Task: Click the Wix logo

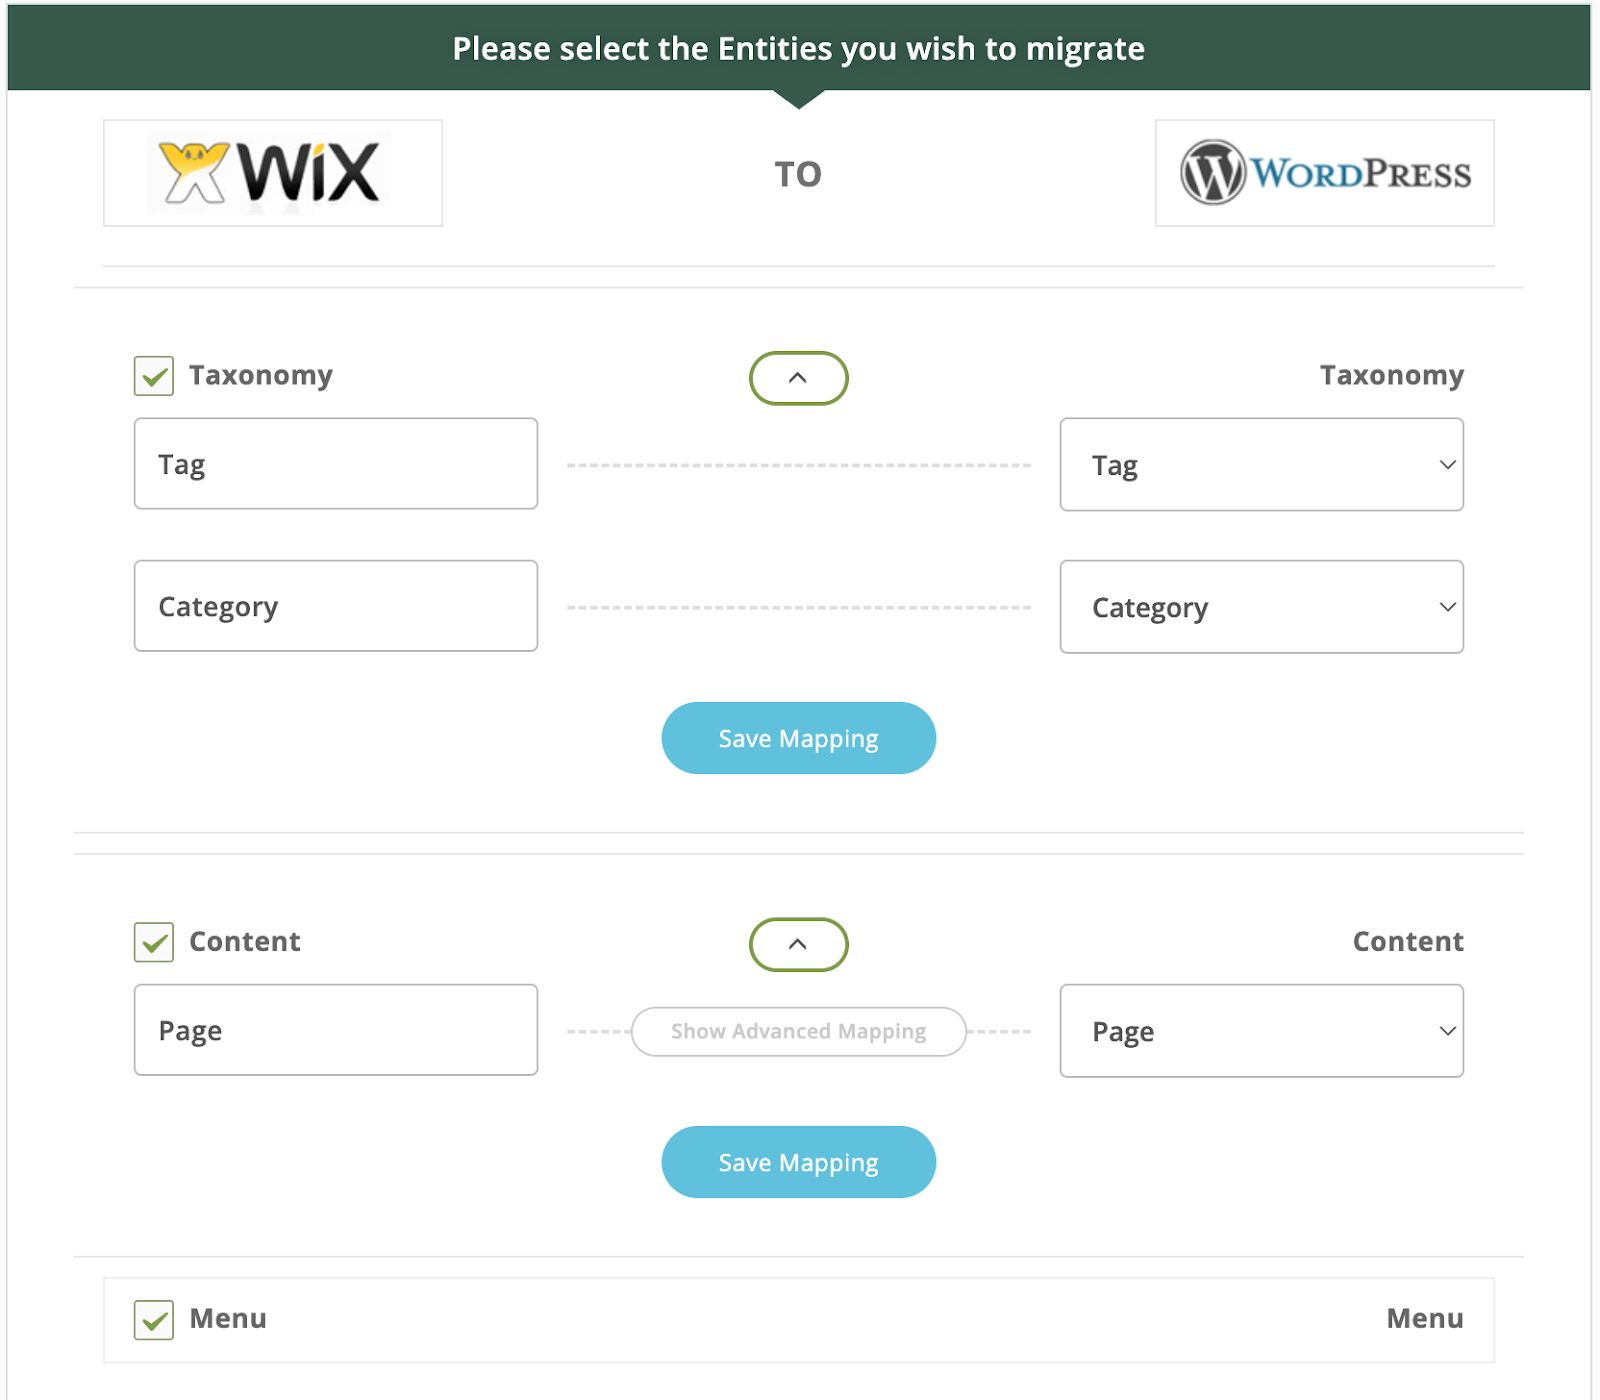Action: pyautogui.click(x=272, y=173)
